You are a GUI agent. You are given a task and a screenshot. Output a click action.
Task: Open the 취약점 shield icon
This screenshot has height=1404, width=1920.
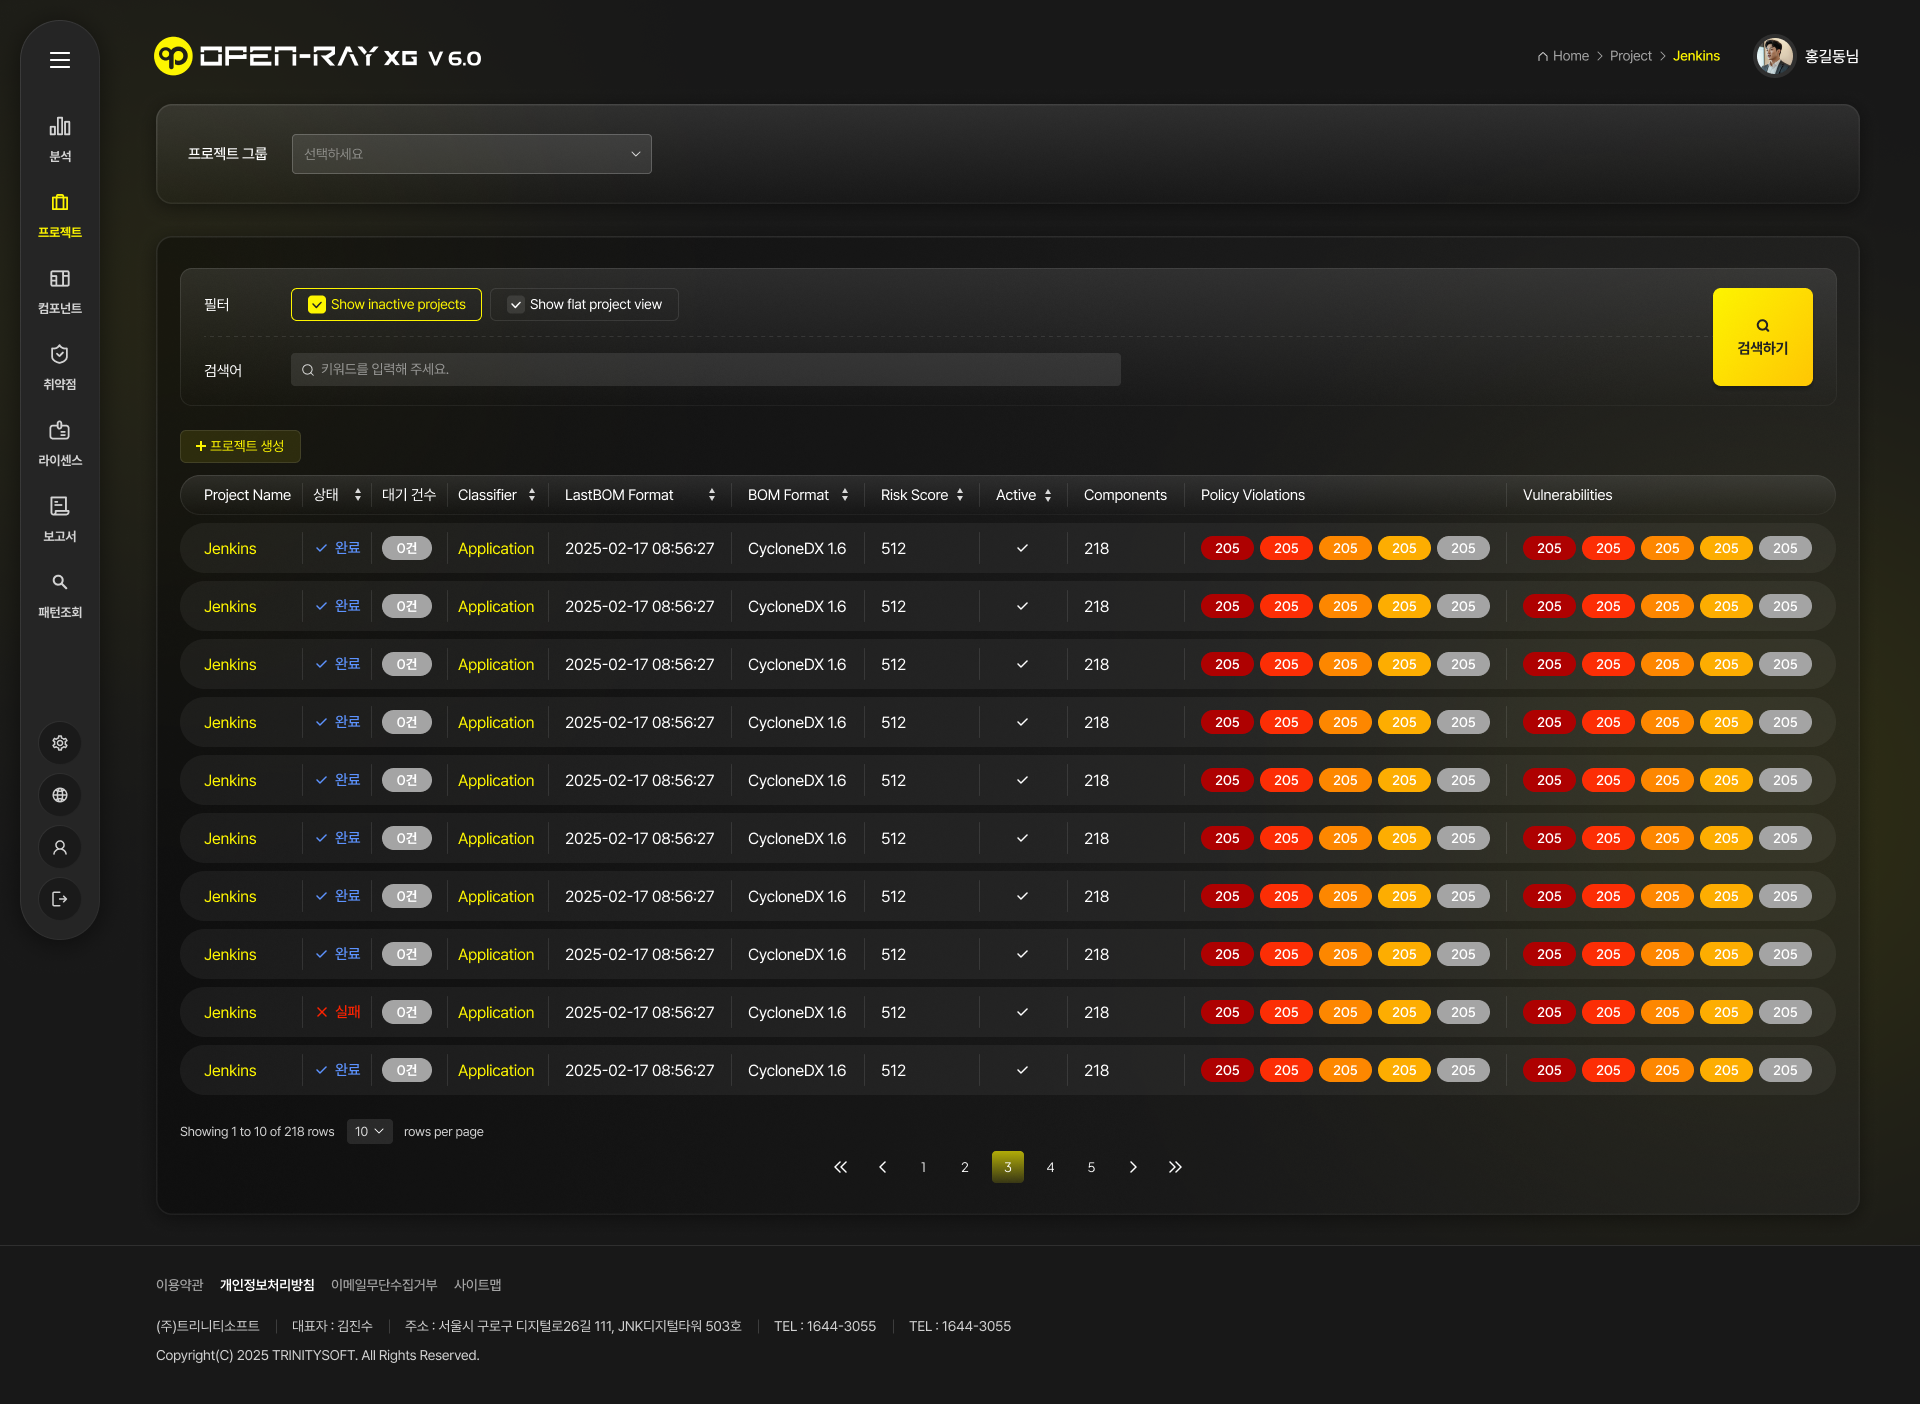60,355
